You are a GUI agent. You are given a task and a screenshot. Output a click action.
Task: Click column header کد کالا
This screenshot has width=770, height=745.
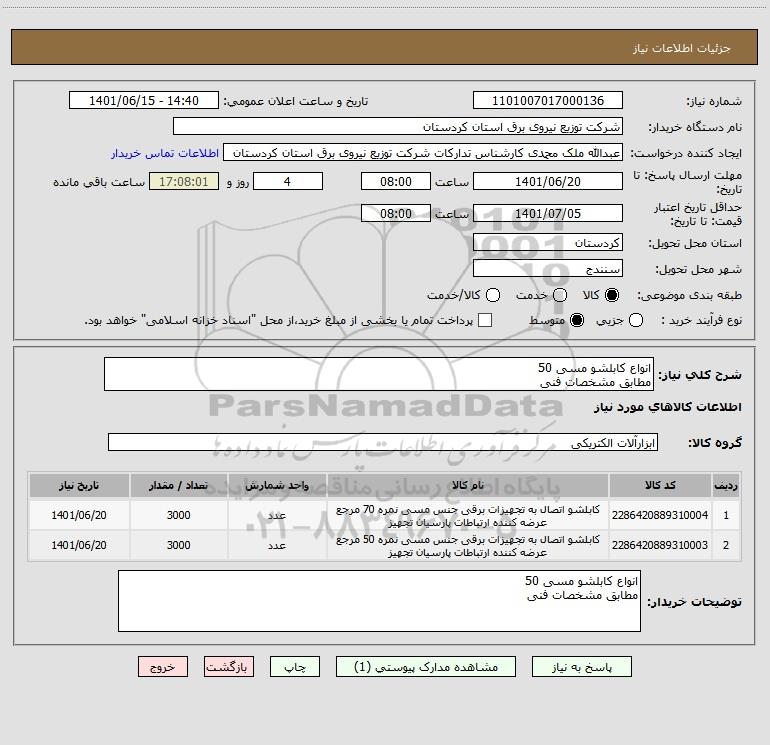click(660, 485)
